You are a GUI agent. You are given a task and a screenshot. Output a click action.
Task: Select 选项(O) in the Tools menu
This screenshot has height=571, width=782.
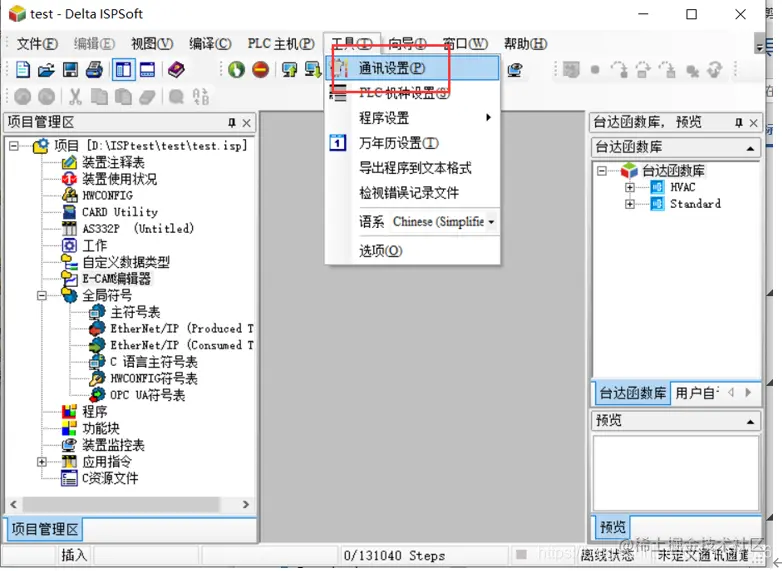412,251
